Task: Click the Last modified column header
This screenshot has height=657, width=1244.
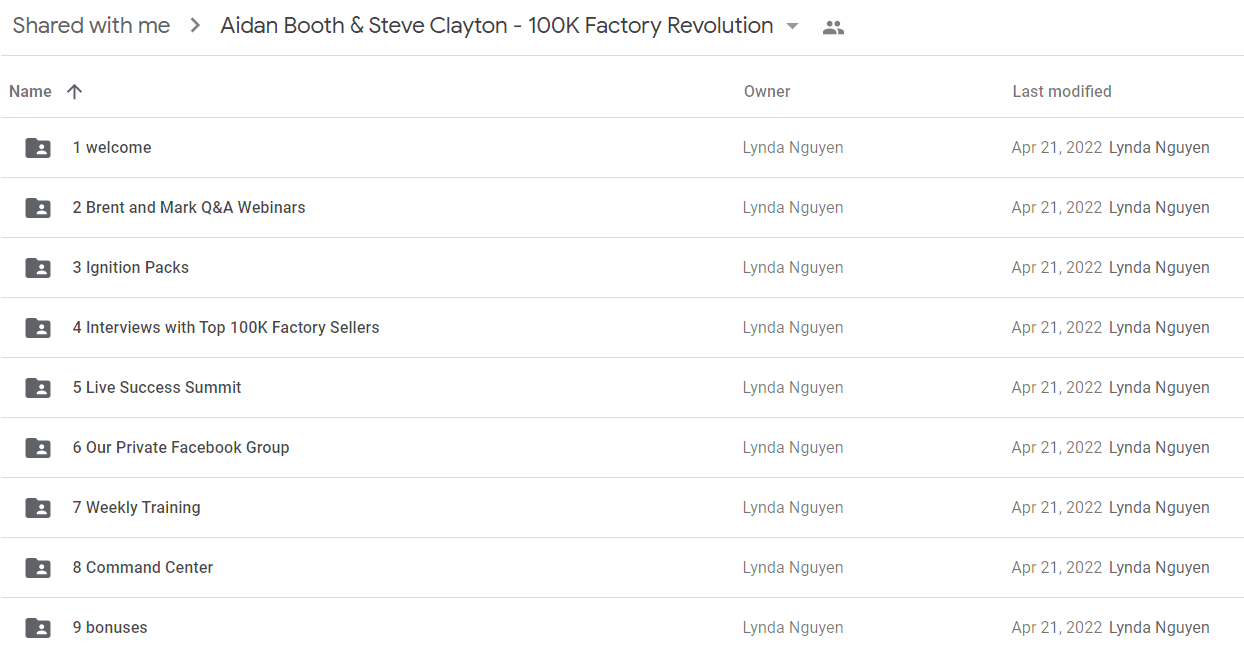Action: point(1062,91)
